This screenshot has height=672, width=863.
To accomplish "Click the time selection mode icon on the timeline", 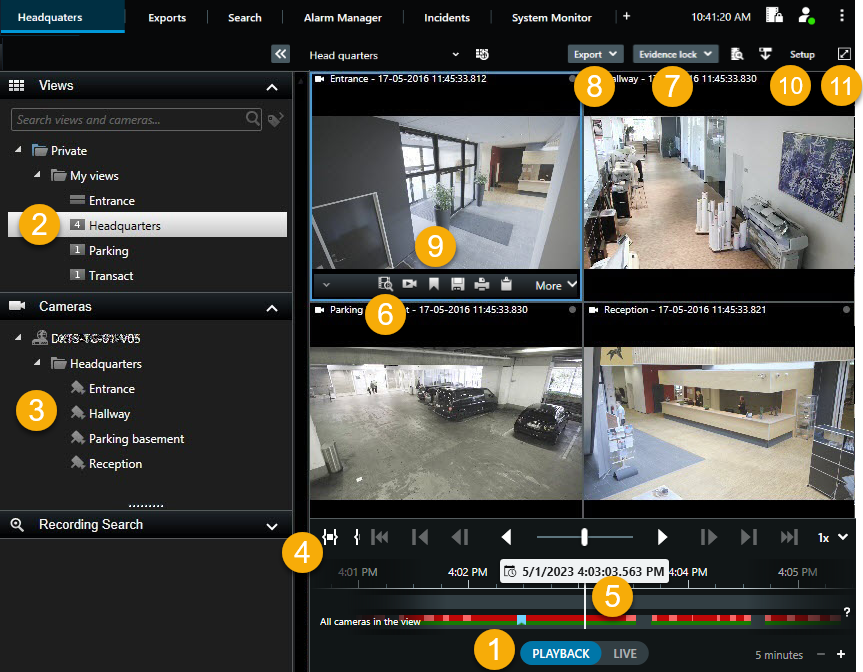I will (332, 537).
